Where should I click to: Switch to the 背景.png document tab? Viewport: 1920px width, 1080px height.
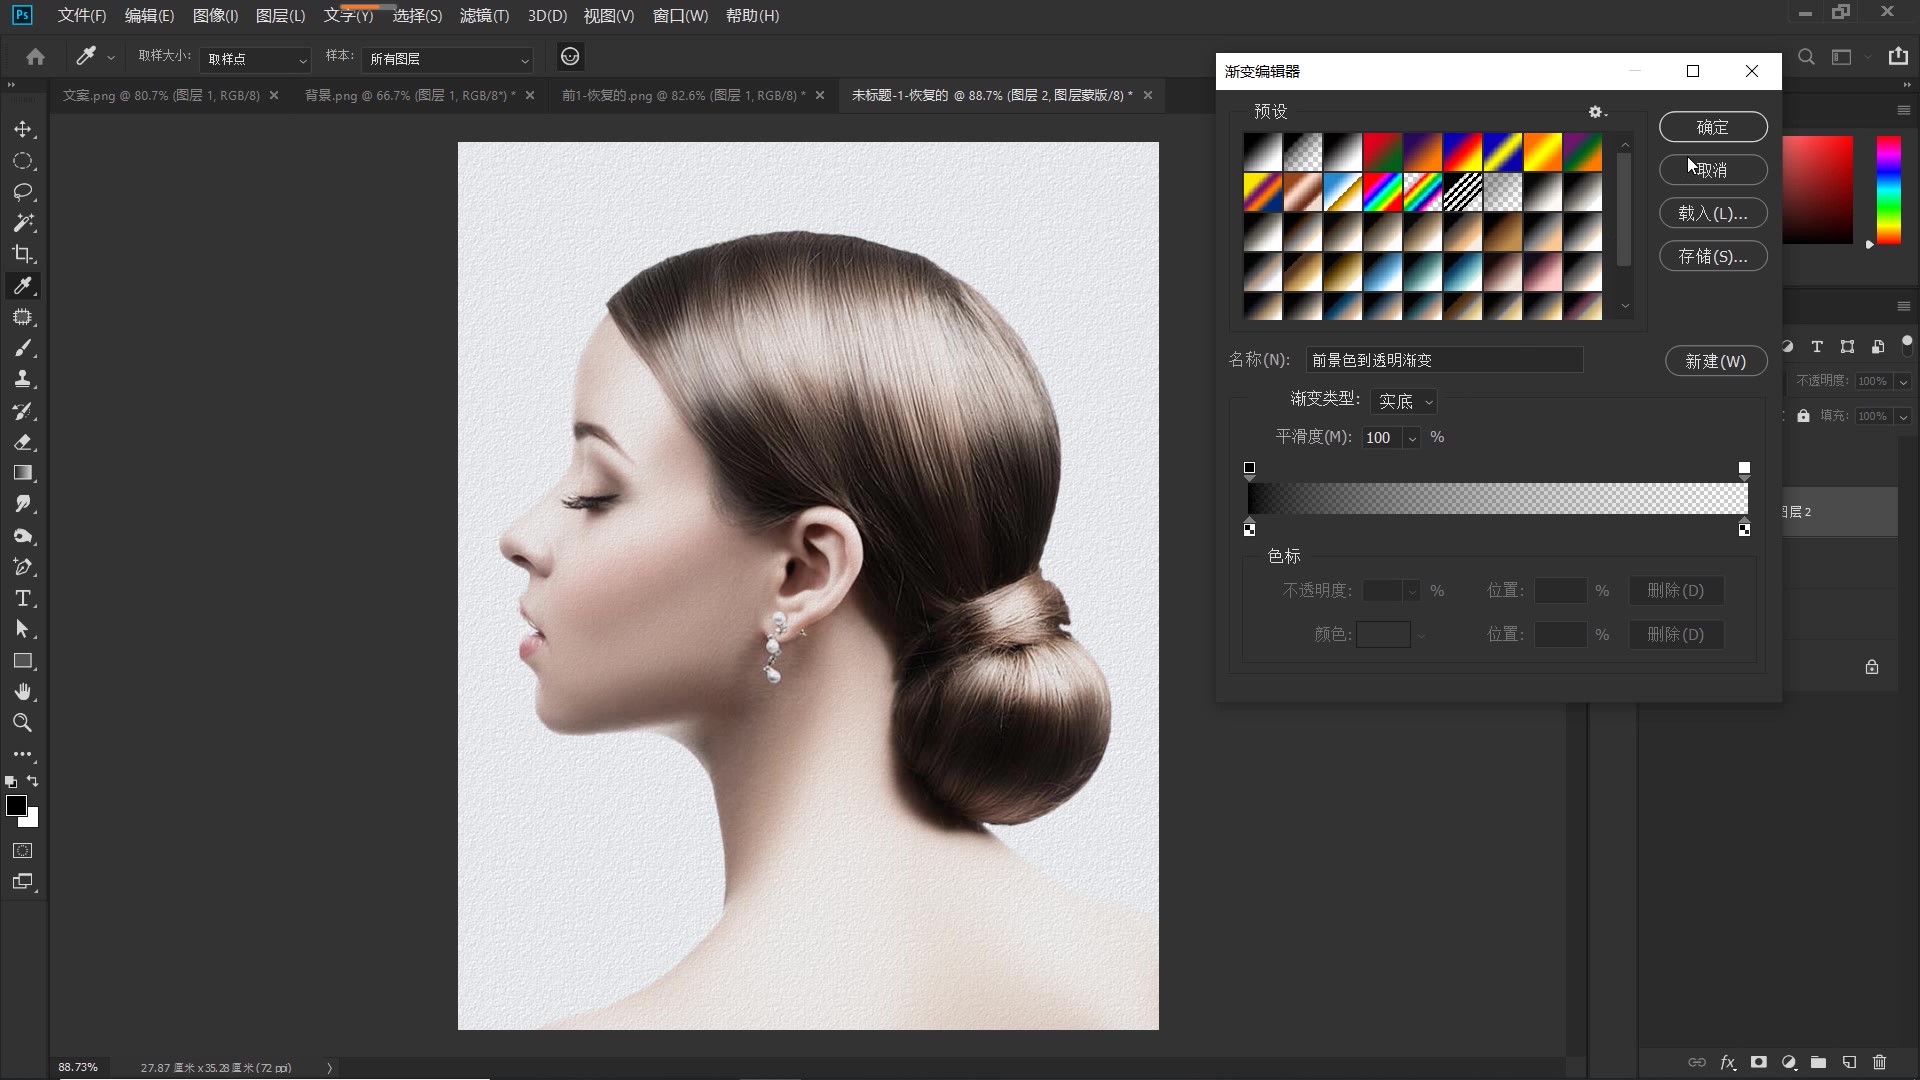click(x=408, y=95)
